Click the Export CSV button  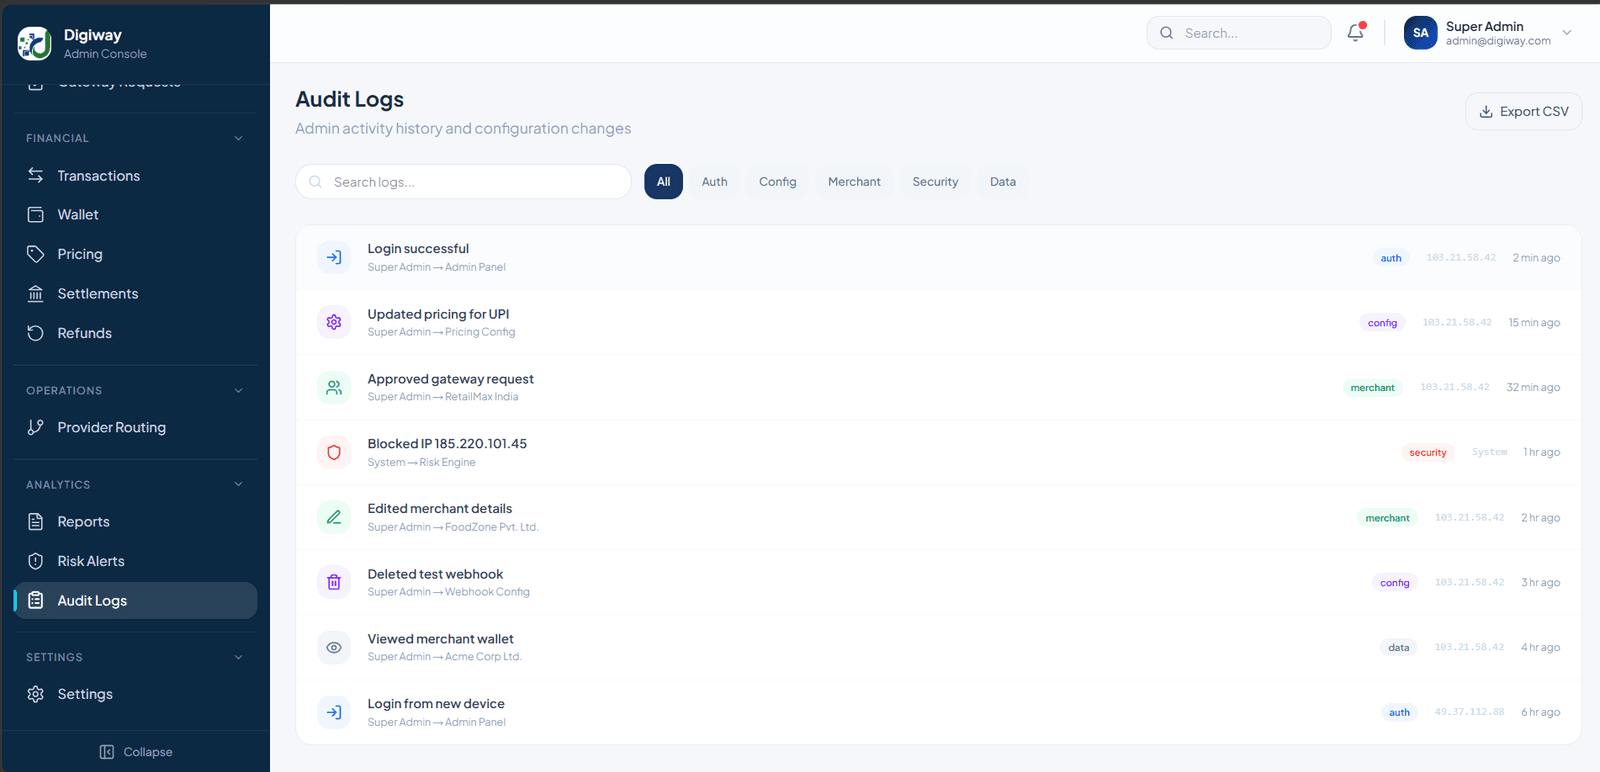[1523, 111]
